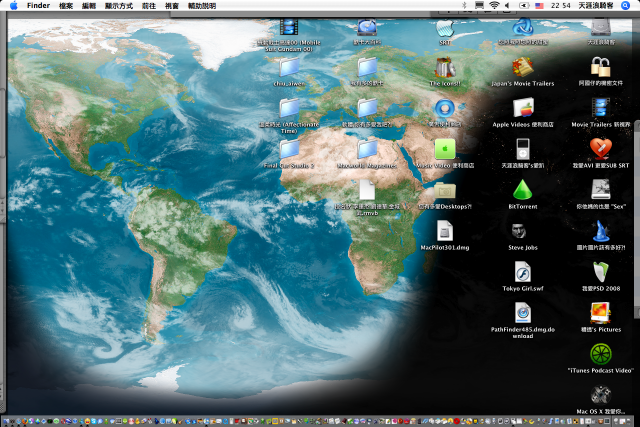Image resolution: width=640 pixels, height=427 pixels.
Task: Select the green Music Video icon
Action: pyautogui.click(x=445, y=149)
